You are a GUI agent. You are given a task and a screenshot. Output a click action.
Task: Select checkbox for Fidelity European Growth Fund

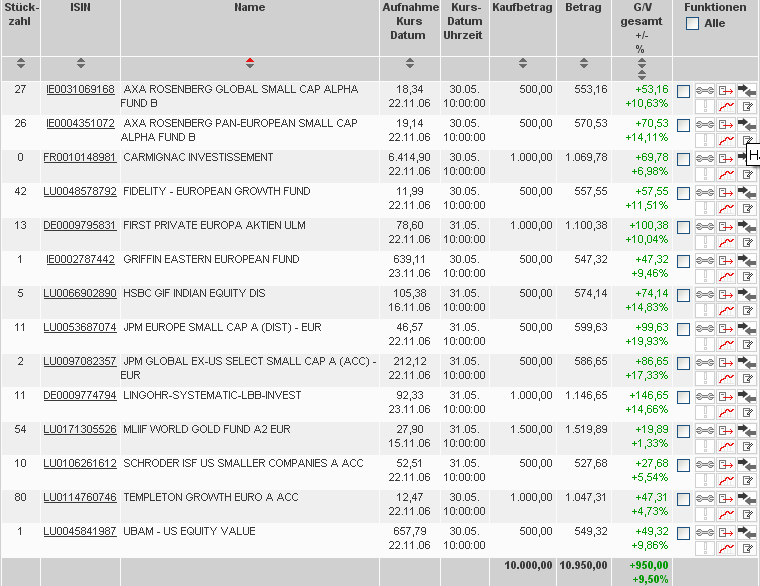(683, 193)
